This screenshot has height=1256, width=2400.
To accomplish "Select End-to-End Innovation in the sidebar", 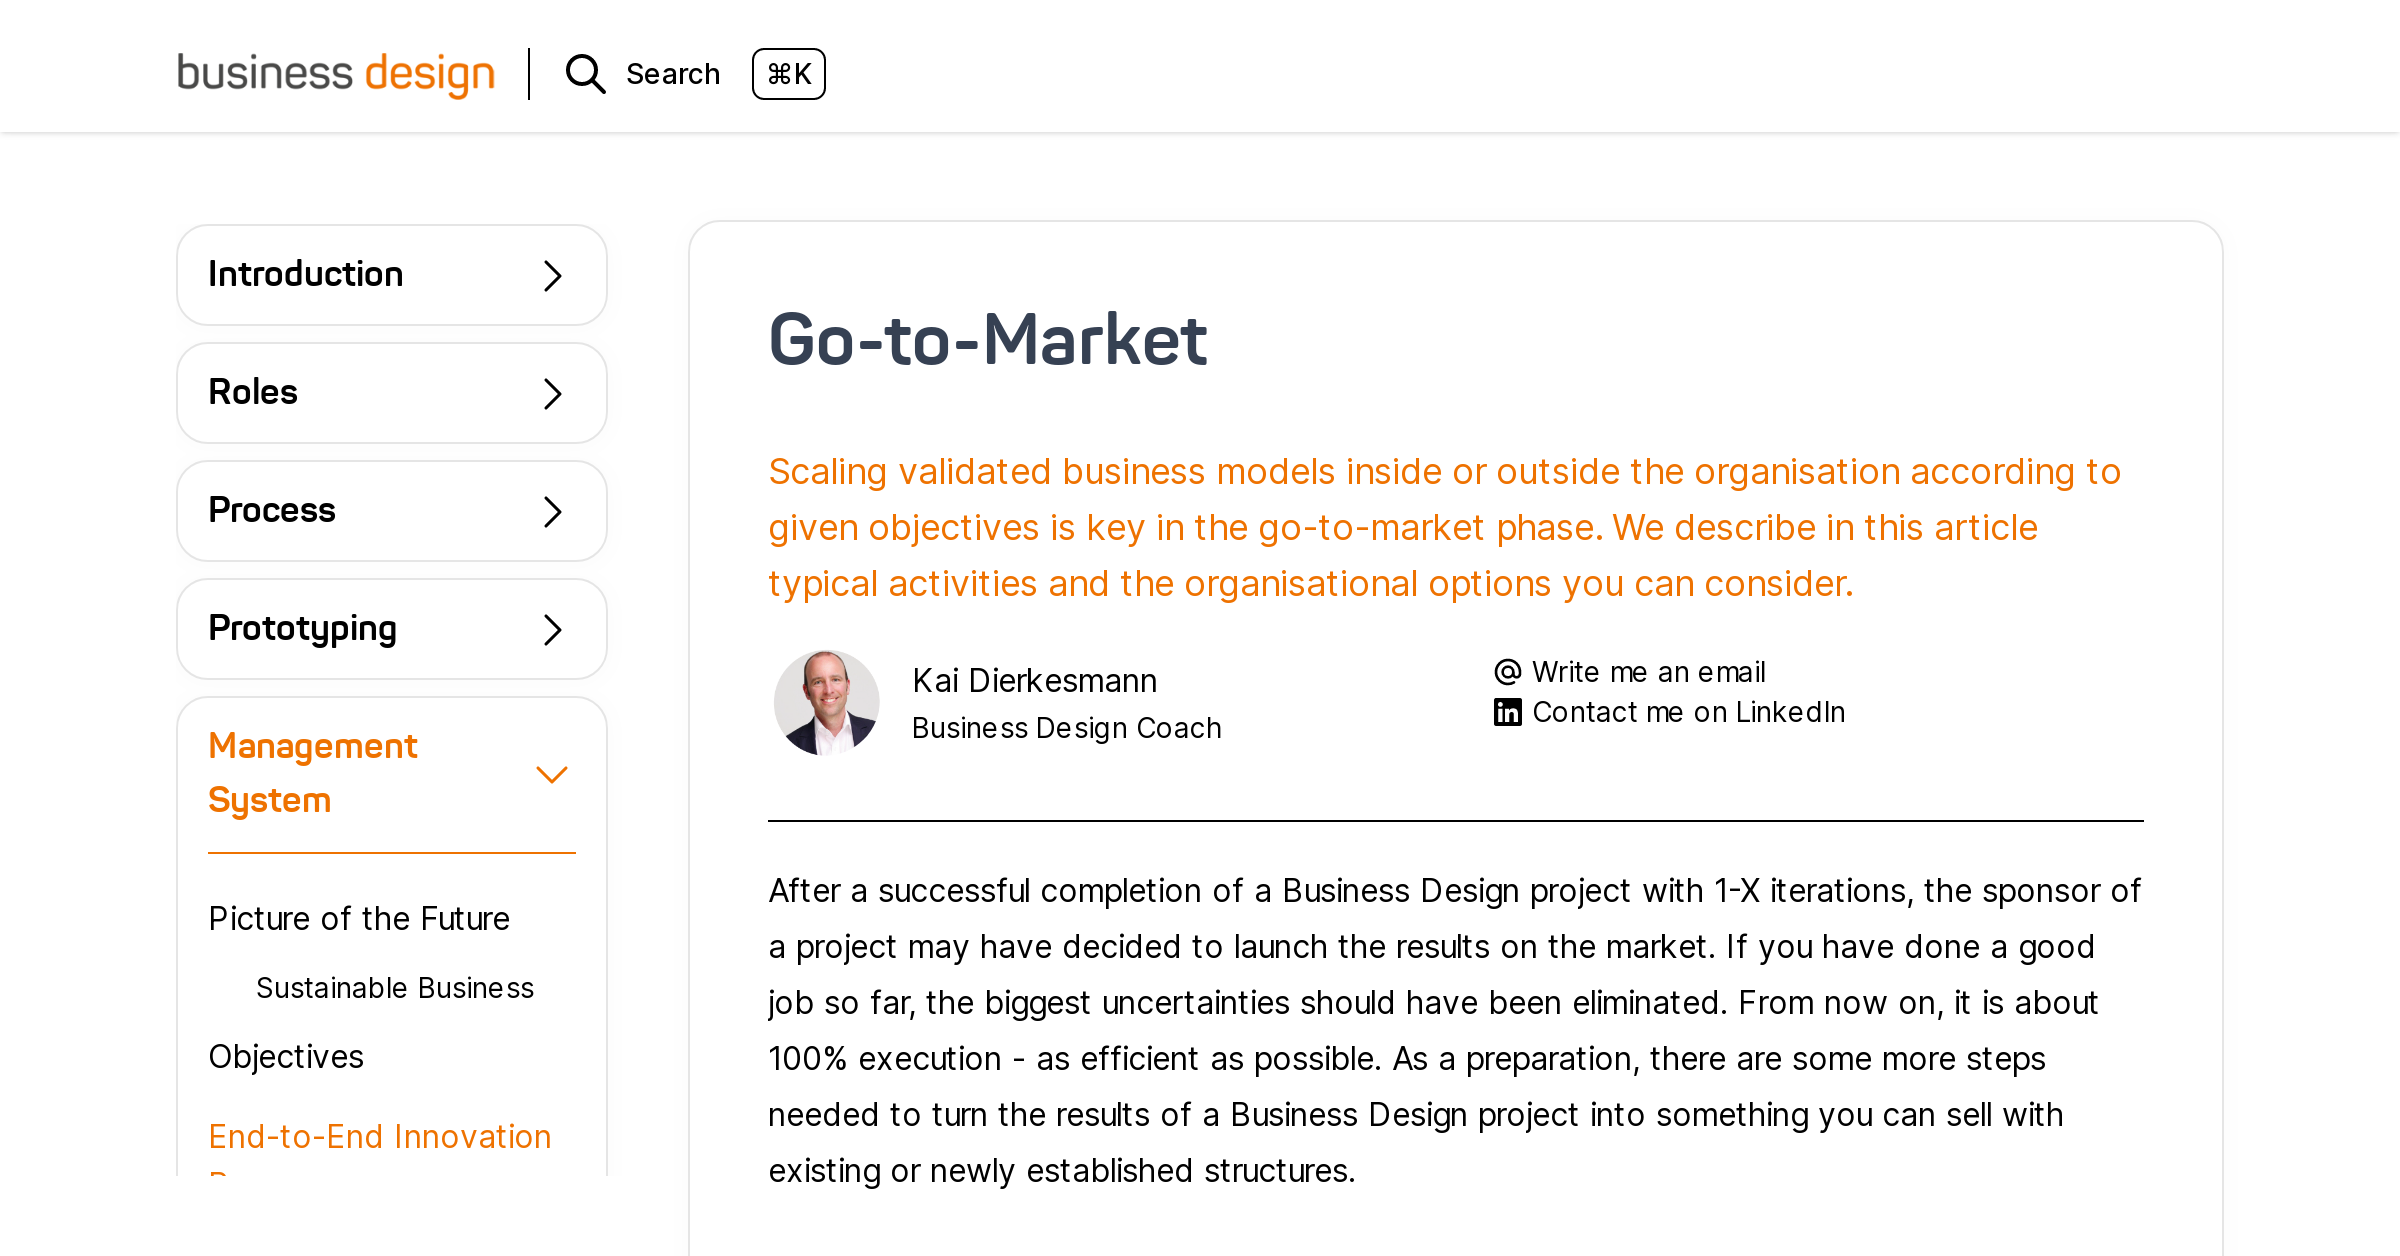I will tap(379, 1136).
